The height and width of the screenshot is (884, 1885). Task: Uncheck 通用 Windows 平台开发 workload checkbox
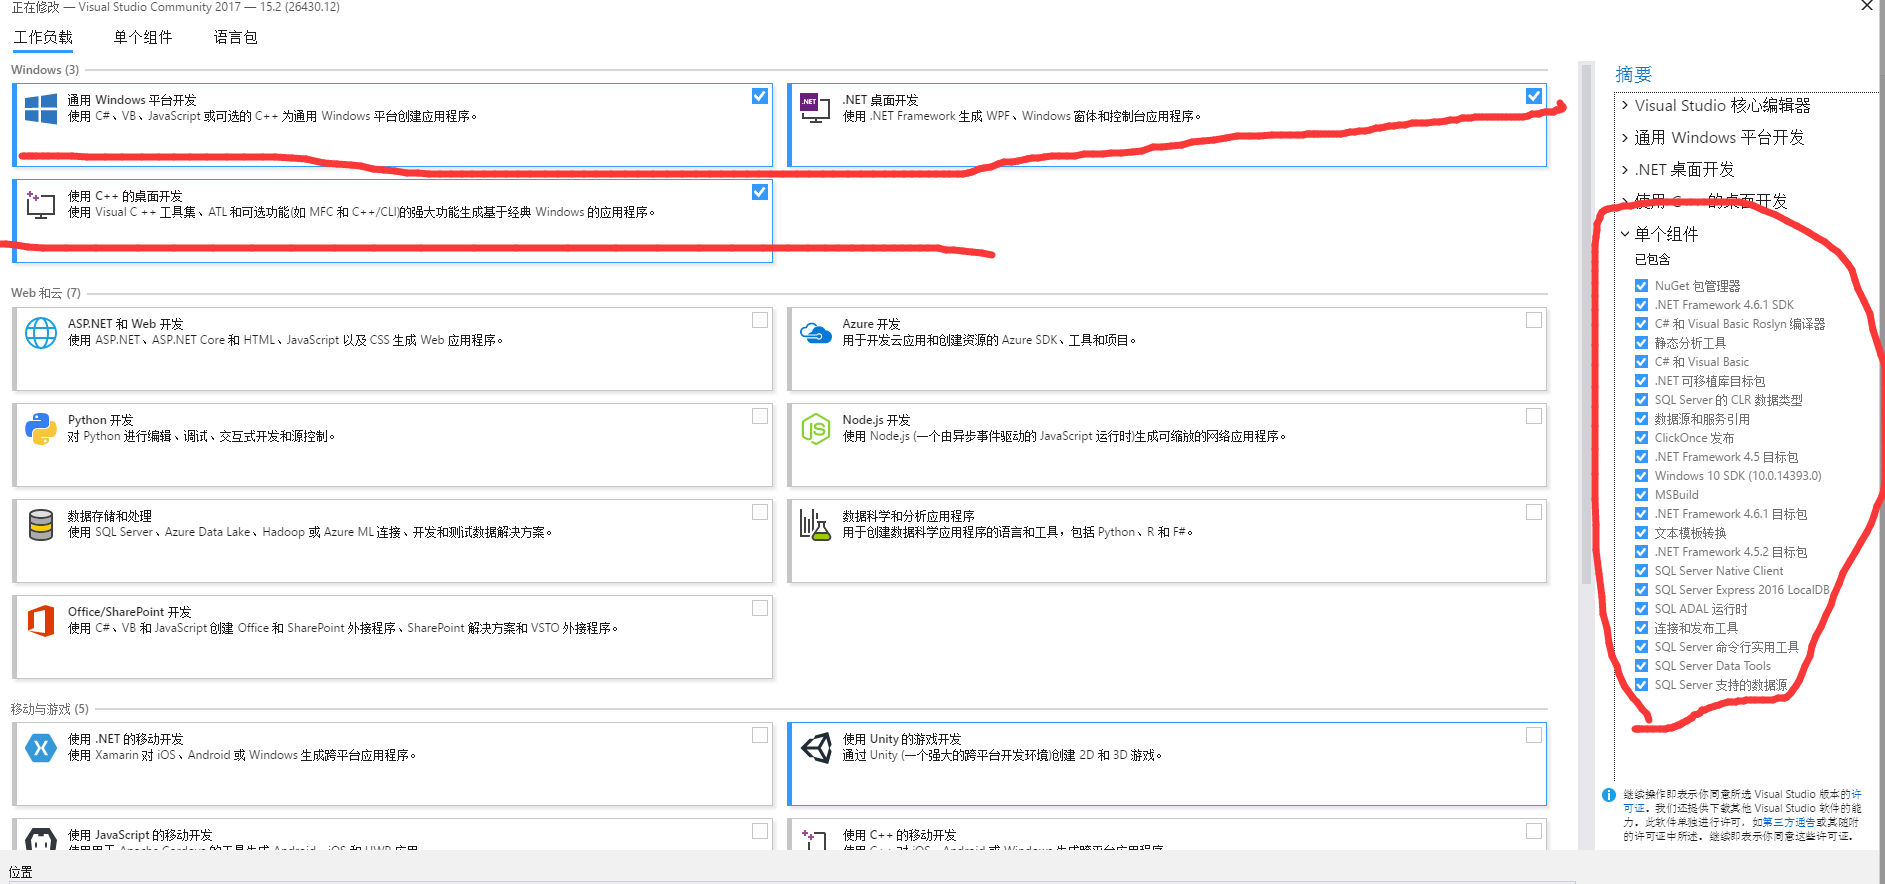pos(760,96)
